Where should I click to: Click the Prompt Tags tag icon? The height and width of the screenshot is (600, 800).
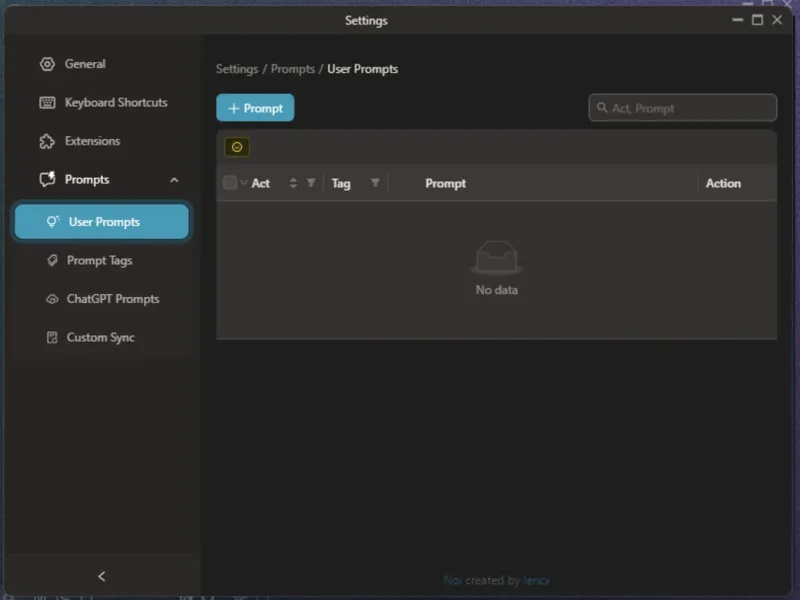coord(52,260)
